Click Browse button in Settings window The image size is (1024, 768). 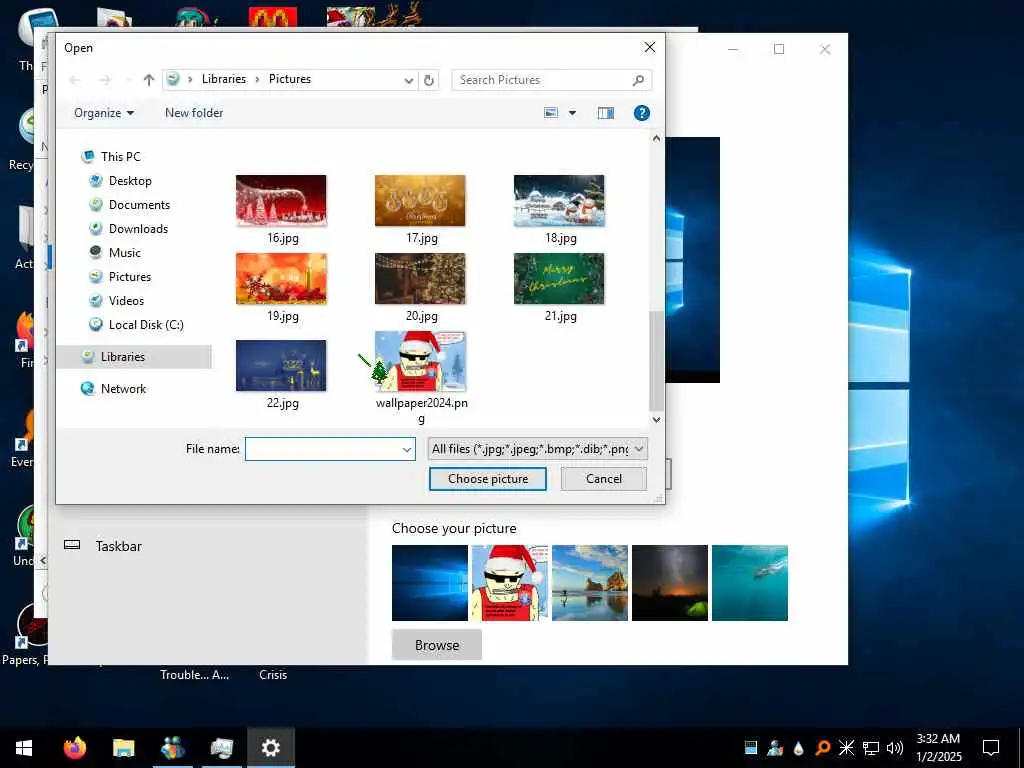click(x=437, y=645)
